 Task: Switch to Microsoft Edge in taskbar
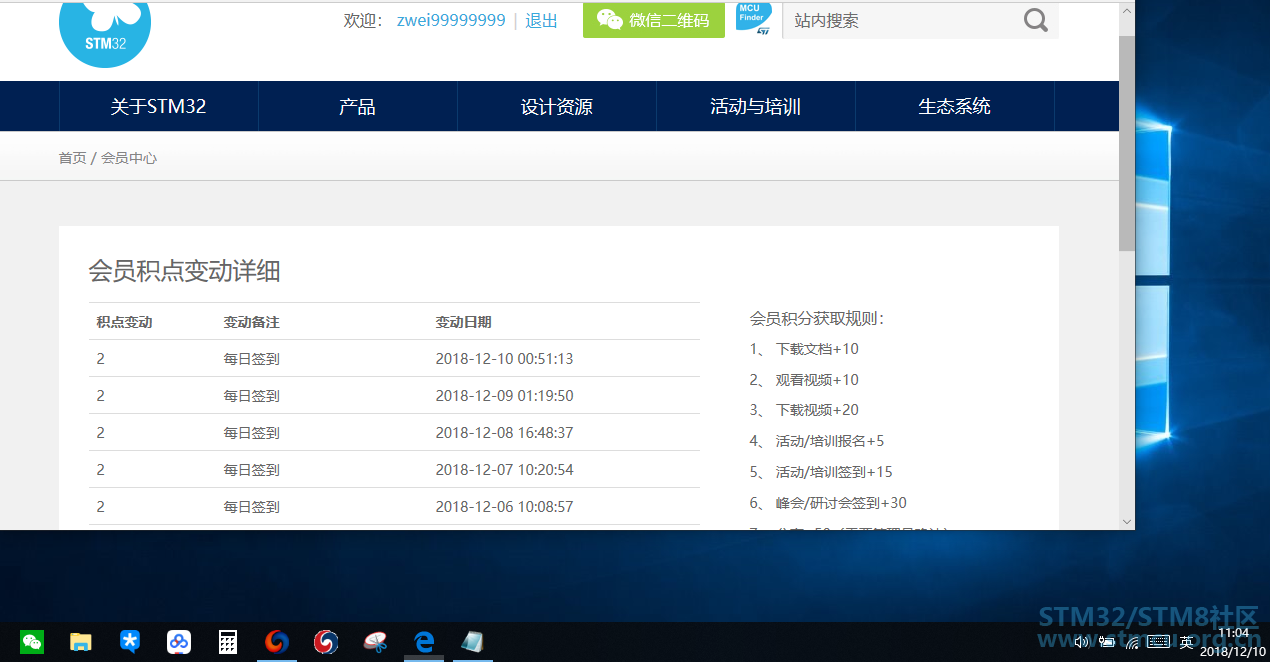424,642
